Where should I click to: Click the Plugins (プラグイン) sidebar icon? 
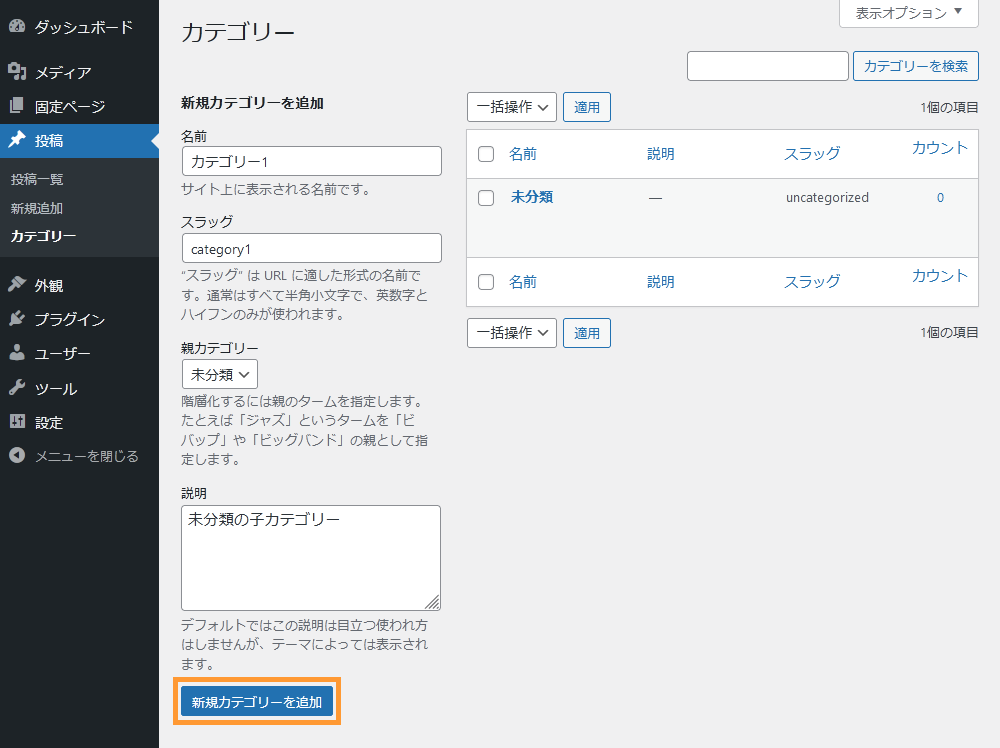(19, 318)
